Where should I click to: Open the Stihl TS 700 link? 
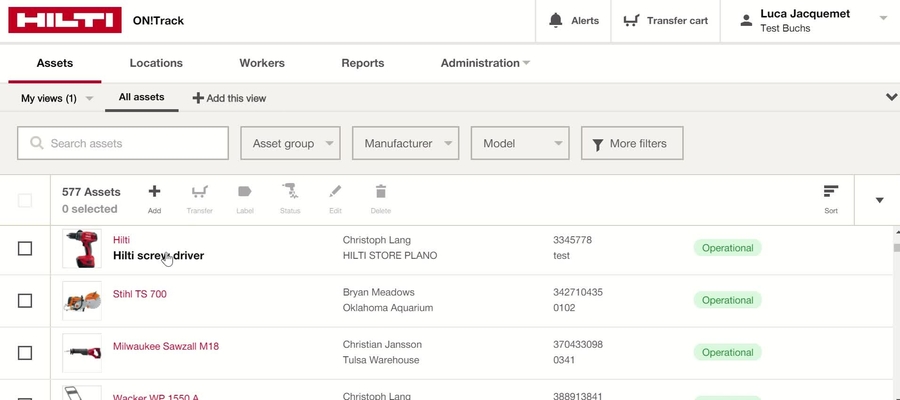click(139, 294)
